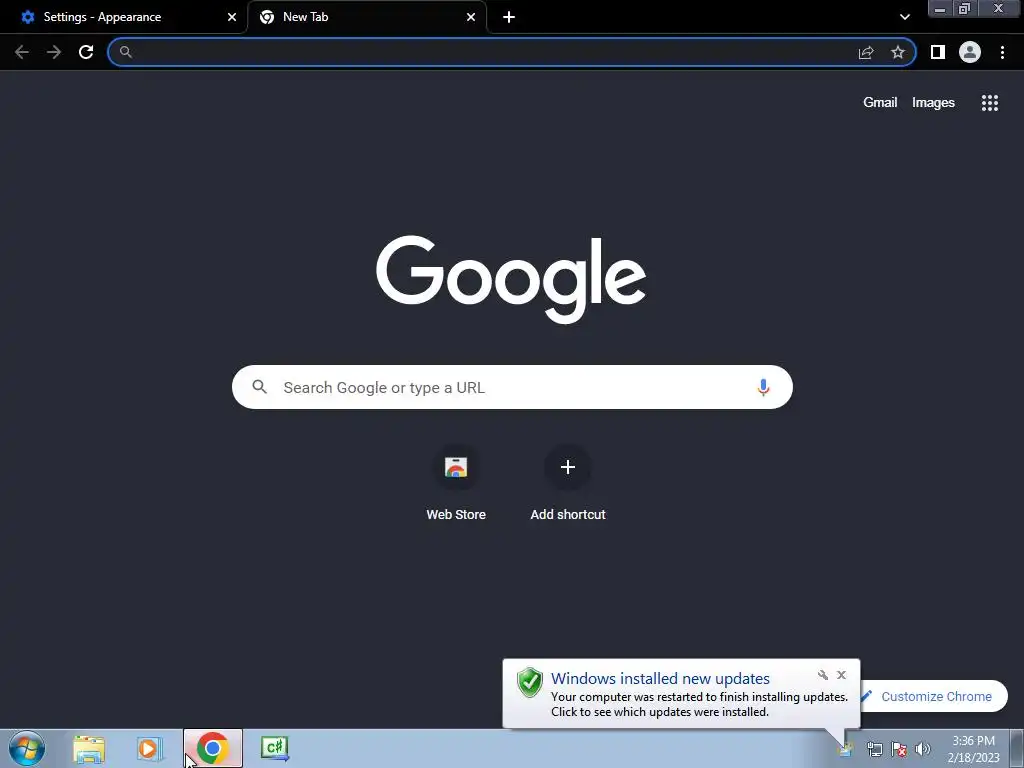Launch Windows Media Player from taskbar
The image size is (1024, 768).
[x=149, y=748]
